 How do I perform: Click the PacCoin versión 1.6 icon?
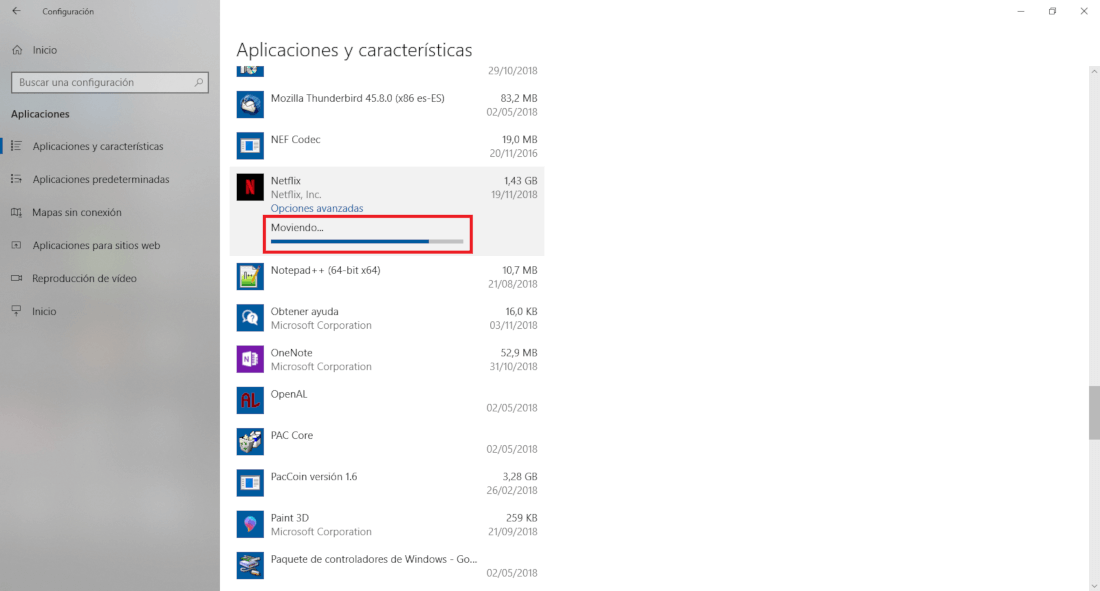coord(250,484)
